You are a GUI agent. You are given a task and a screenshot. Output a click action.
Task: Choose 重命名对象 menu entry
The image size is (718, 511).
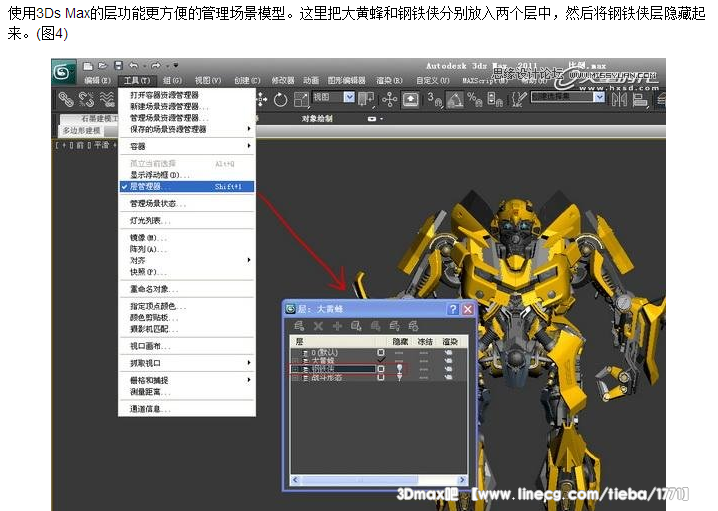187,289
